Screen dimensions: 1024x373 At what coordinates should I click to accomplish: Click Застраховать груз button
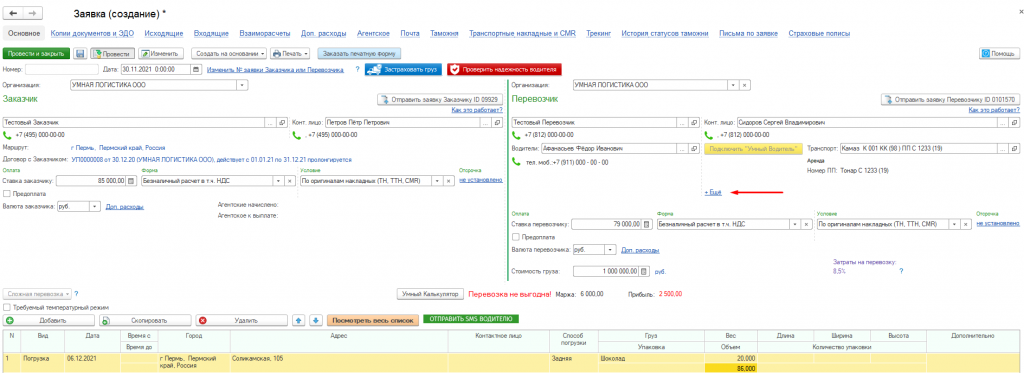[403, 69]
